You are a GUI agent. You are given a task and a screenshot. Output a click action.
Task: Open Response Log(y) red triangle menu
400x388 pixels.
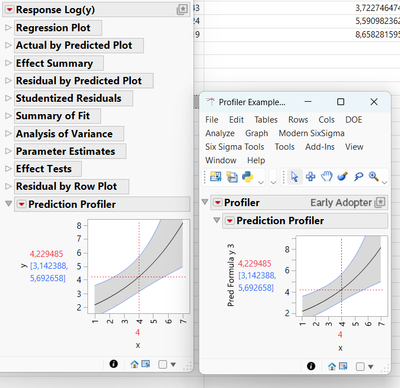pos(9,10)
